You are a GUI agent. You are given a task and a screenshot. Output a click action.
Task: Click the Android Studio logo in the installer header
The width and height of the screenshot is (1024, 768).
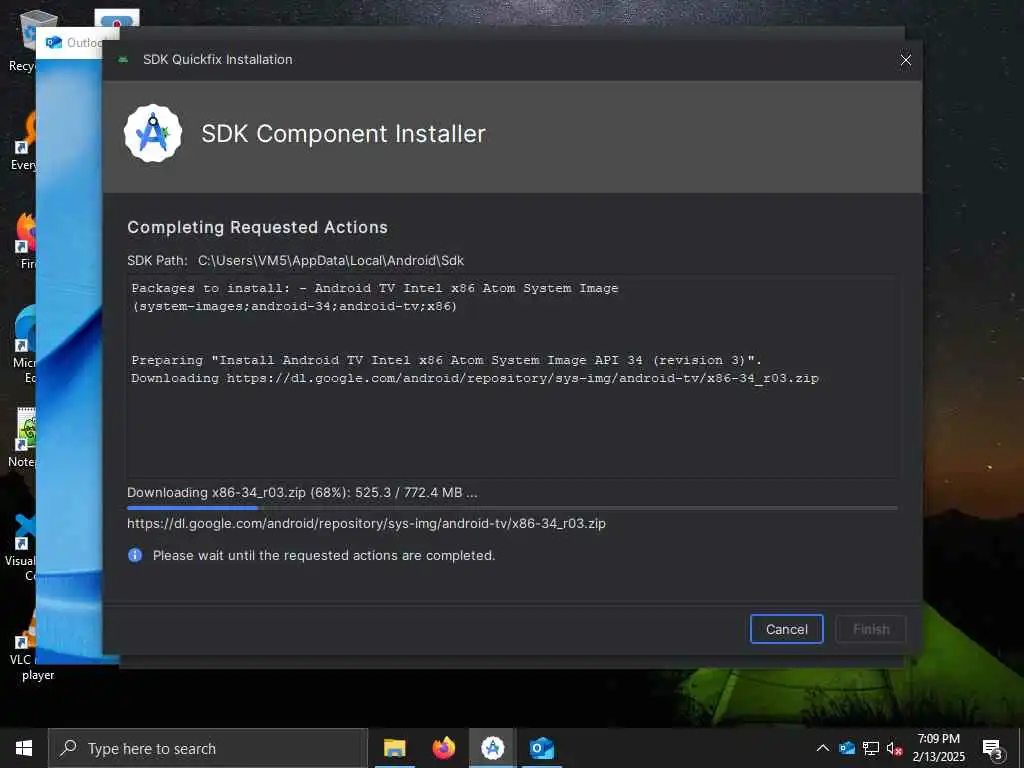point(153,133)
